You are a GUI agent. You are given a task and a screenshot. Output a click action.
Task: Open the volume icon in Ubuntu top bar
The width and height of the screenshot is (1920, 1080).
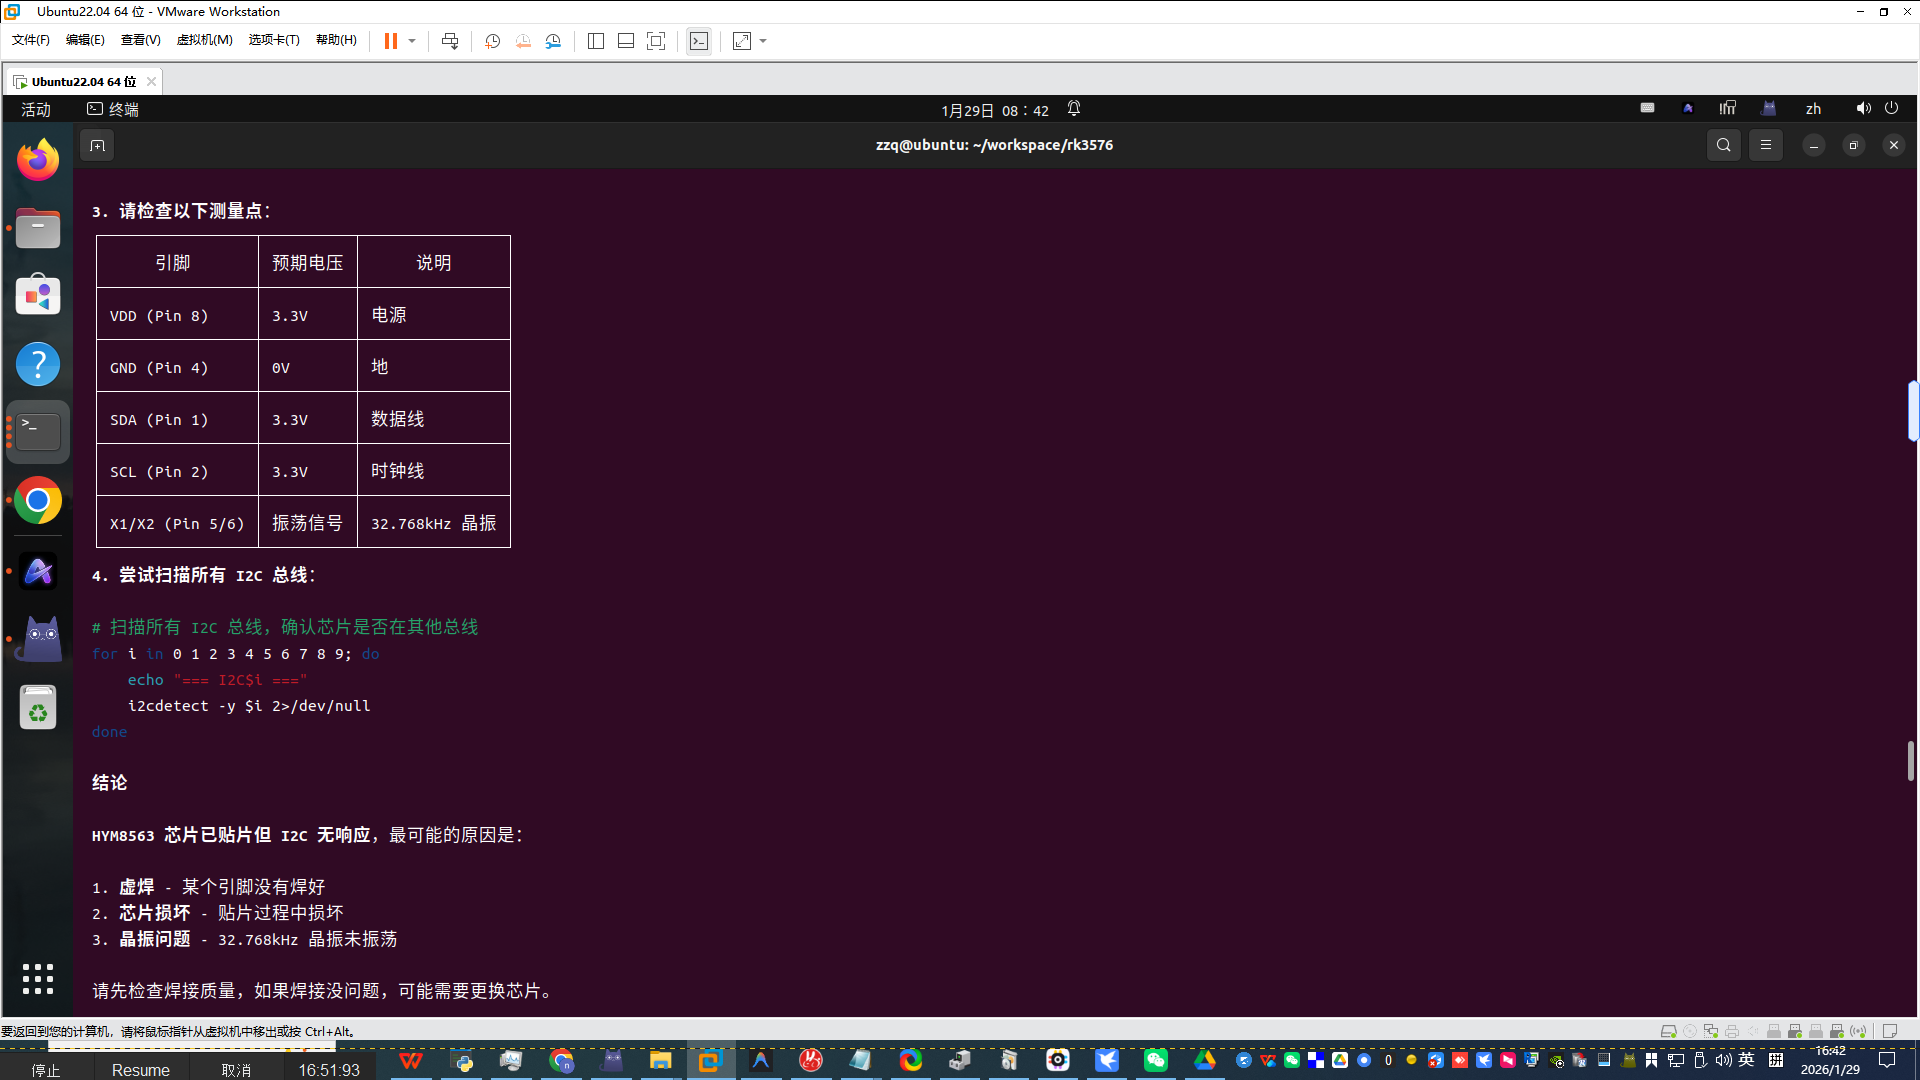[x=1863, y=109]
